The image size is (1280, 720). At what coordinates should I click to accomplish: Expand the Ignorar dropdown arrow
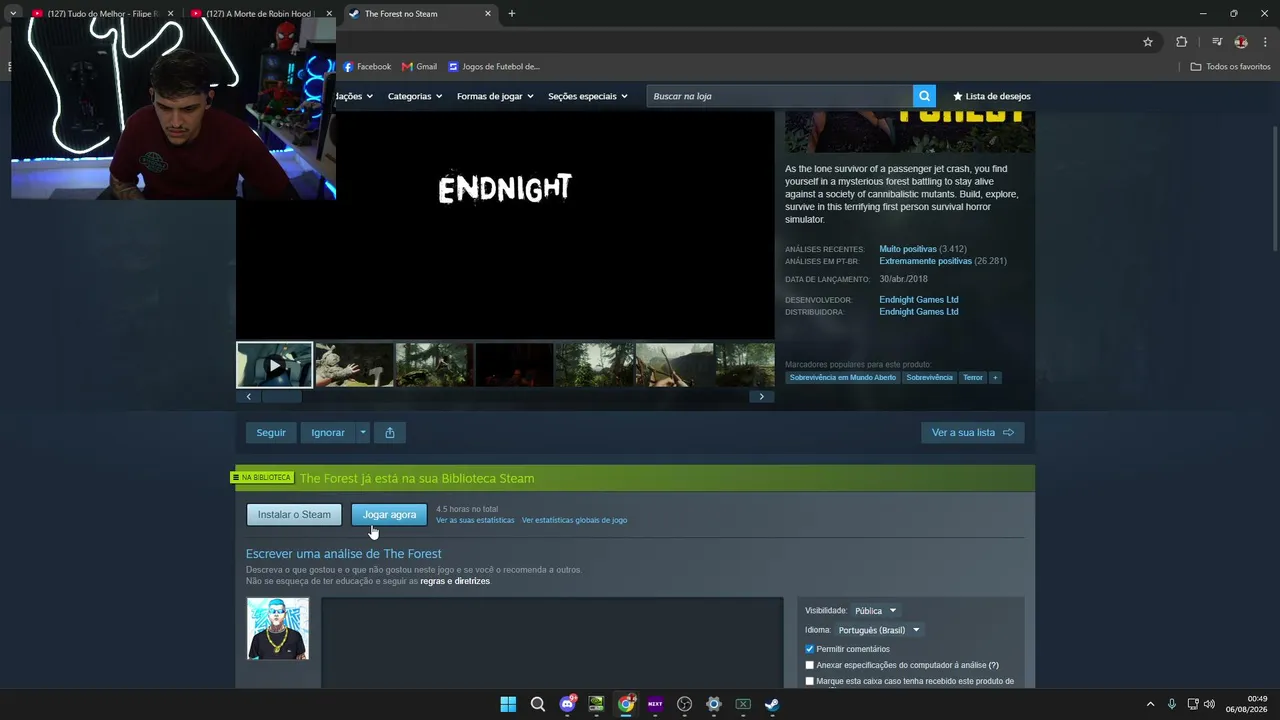(x=363, y=433)
